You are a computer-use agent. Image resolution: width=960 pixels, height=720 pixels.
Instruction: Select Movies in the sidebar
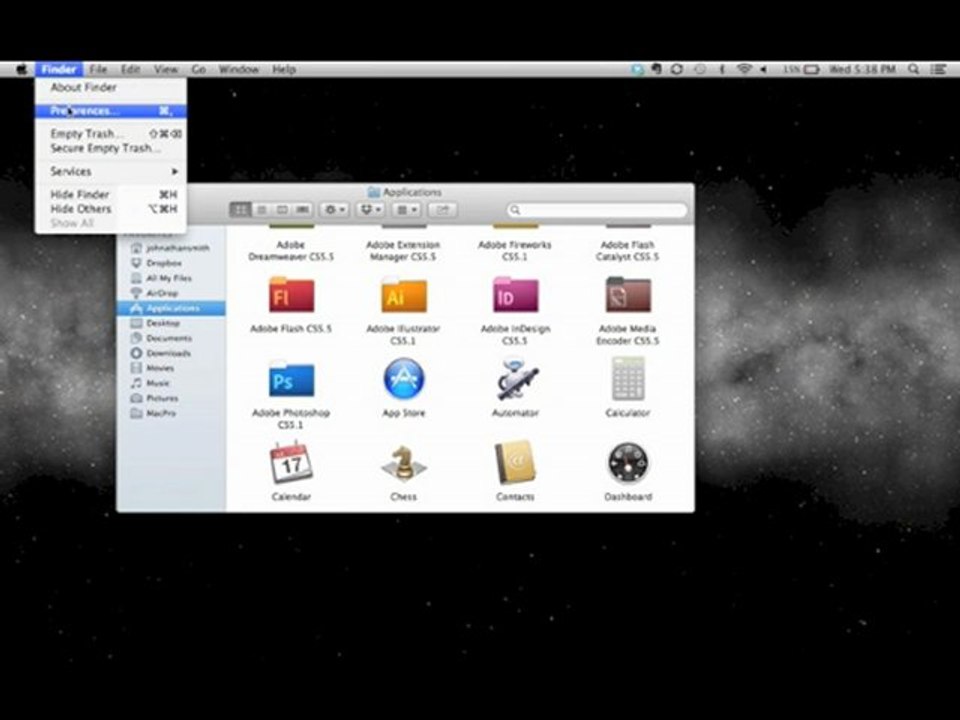click(x=171, y=368)
